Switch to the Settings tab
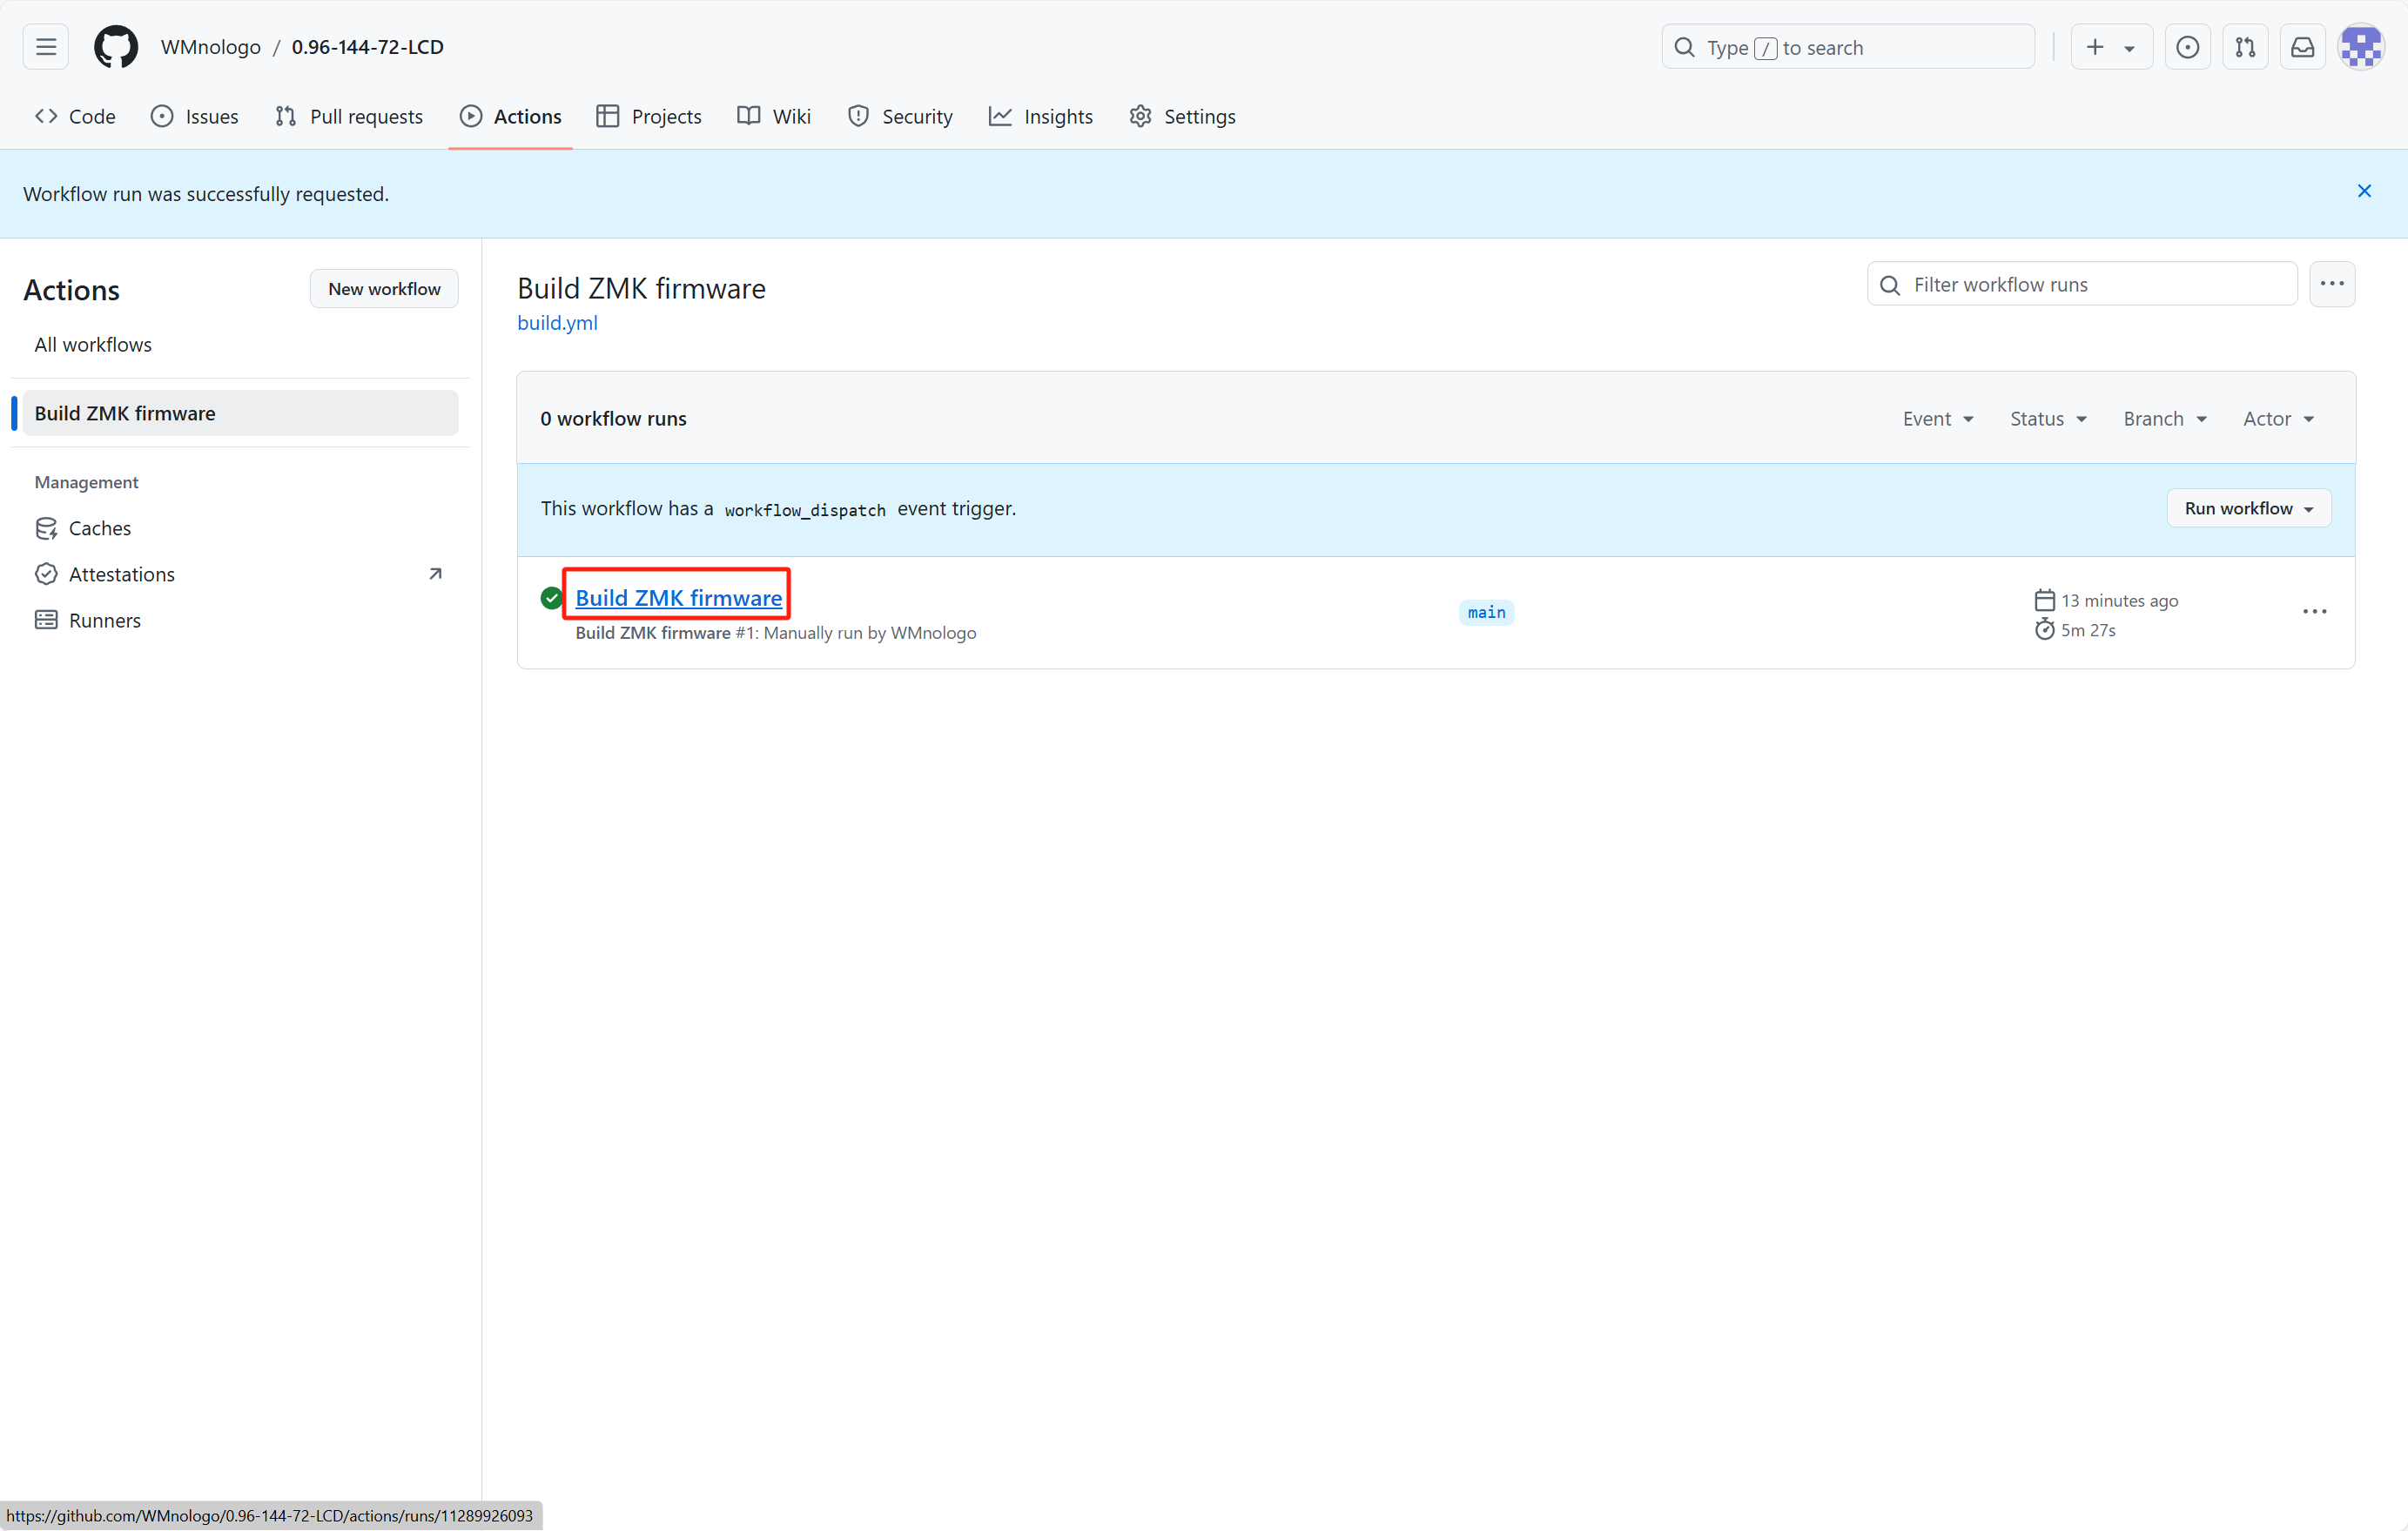The image size is (2408, 1531). (x=1183, y=116)
